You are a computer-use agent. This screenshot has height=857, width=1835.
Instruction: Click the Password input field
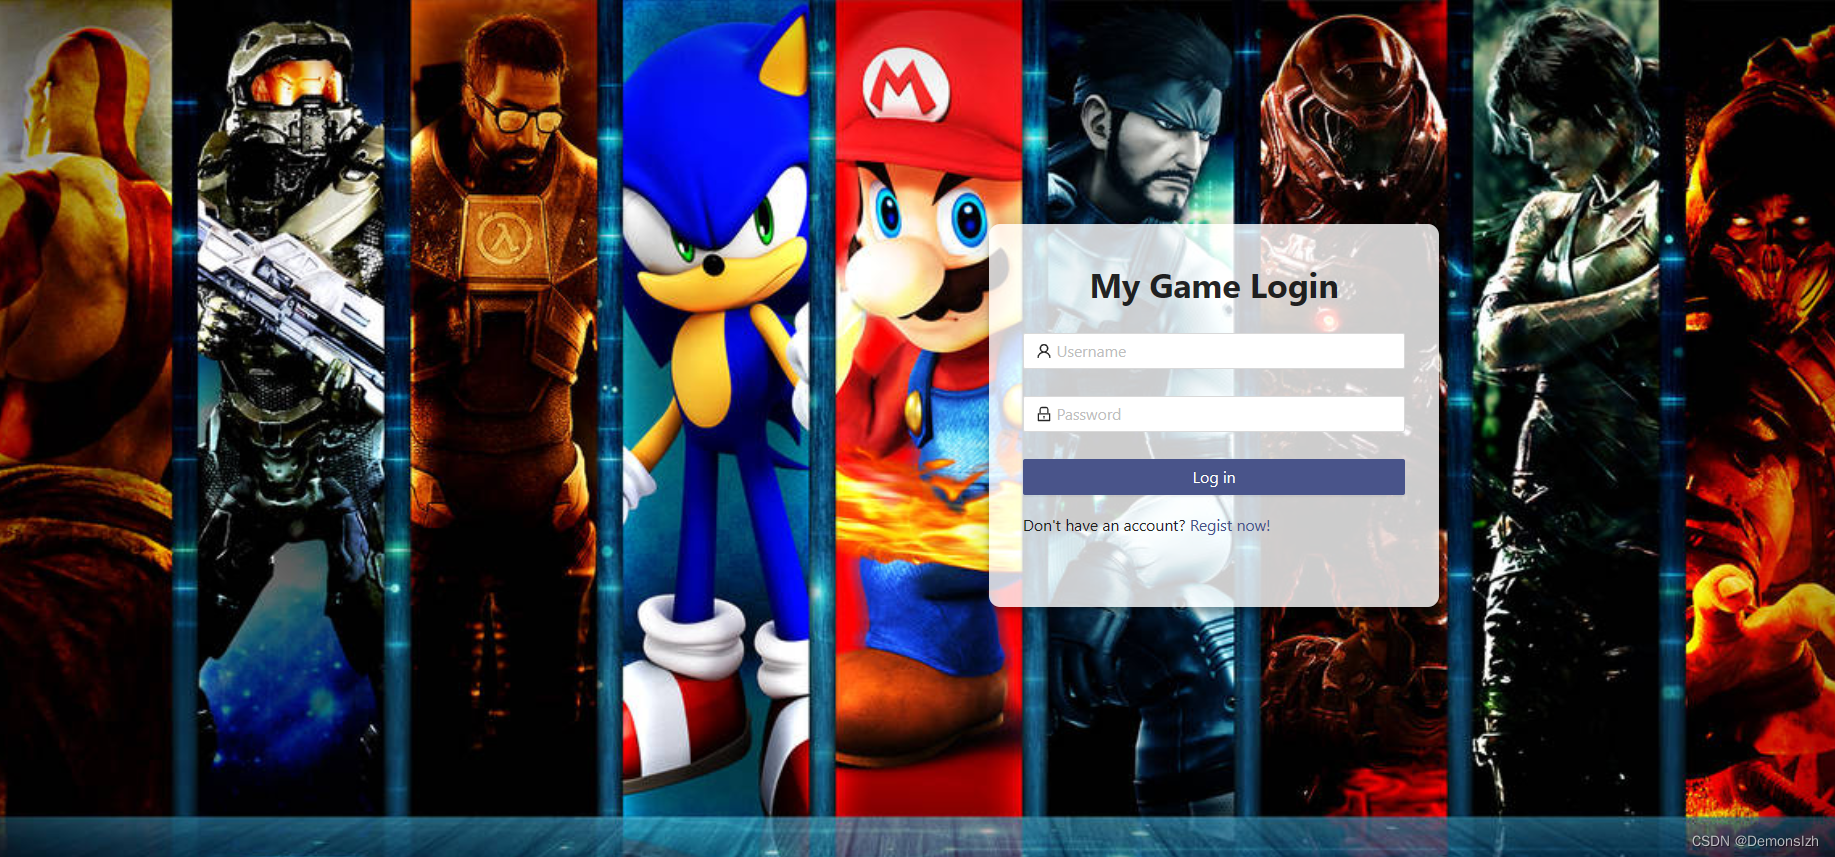pos(1213,414)
